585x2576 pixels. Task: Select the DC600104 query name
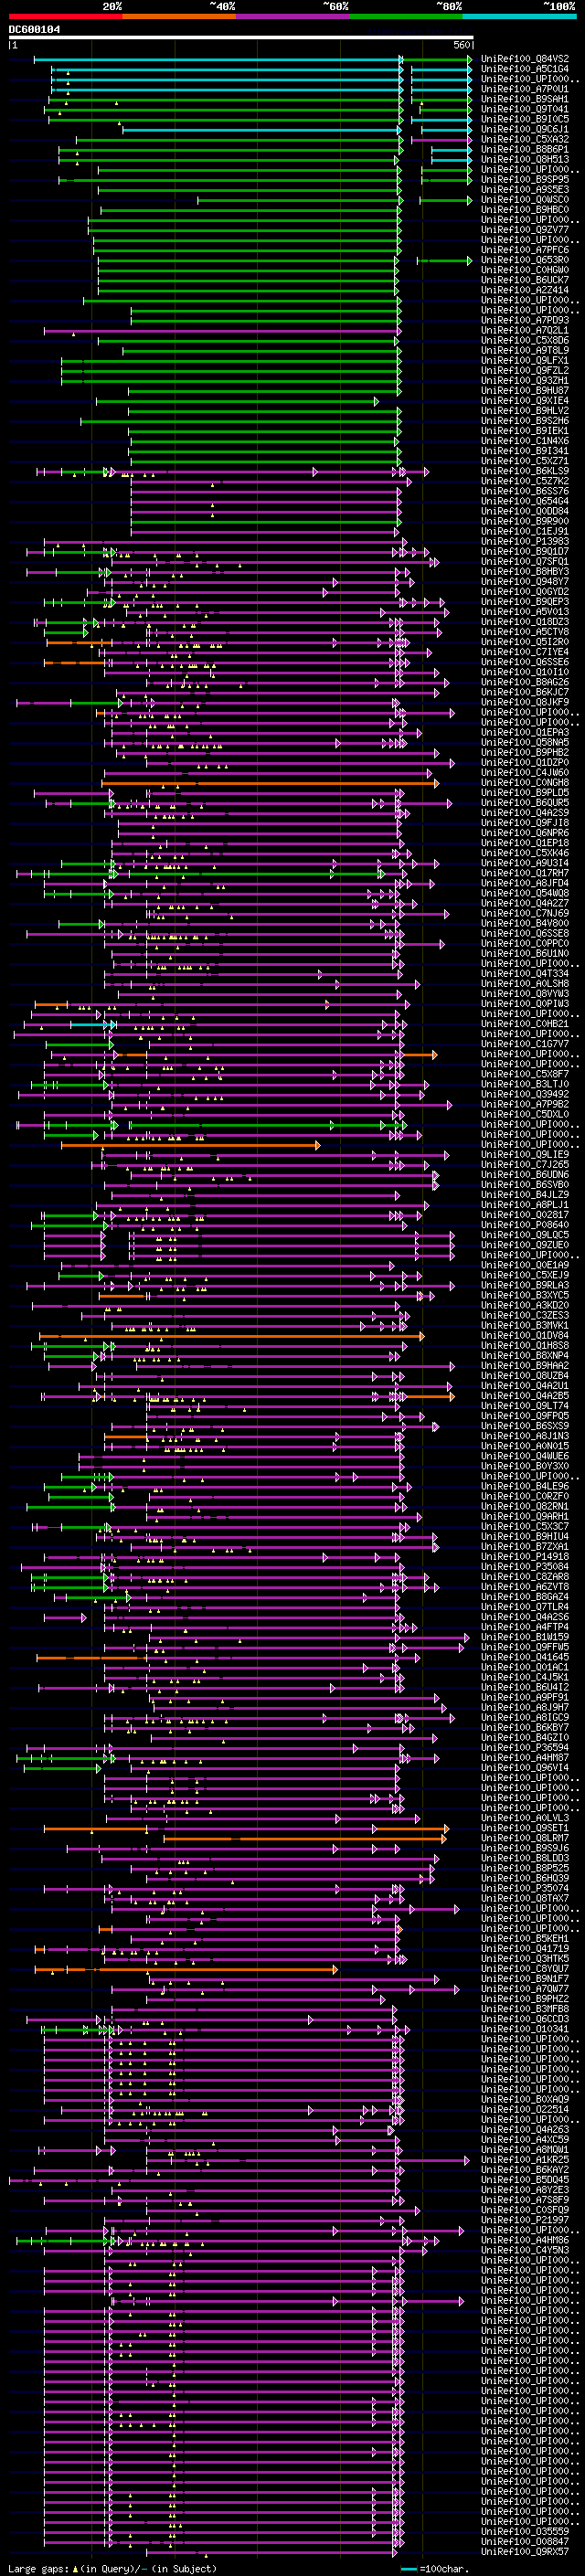pyautogui.click(x=34, y=30)
